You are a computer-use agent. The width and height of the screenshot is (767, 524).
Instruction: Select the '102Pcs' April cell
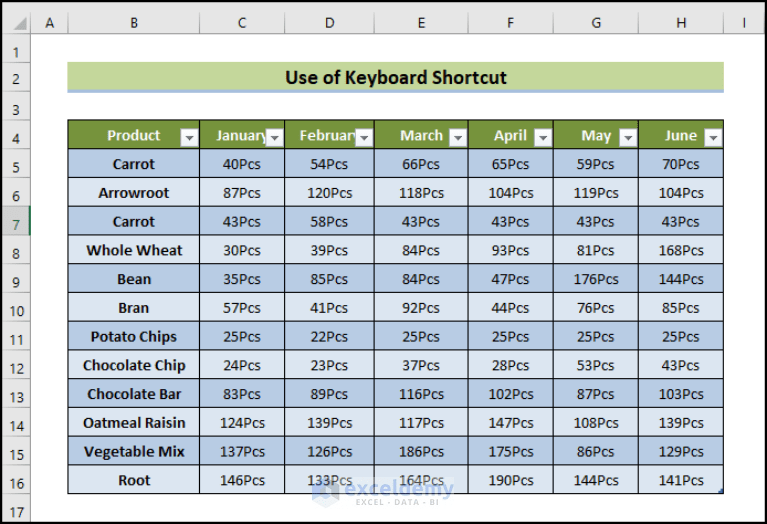(x=511, y=394)
